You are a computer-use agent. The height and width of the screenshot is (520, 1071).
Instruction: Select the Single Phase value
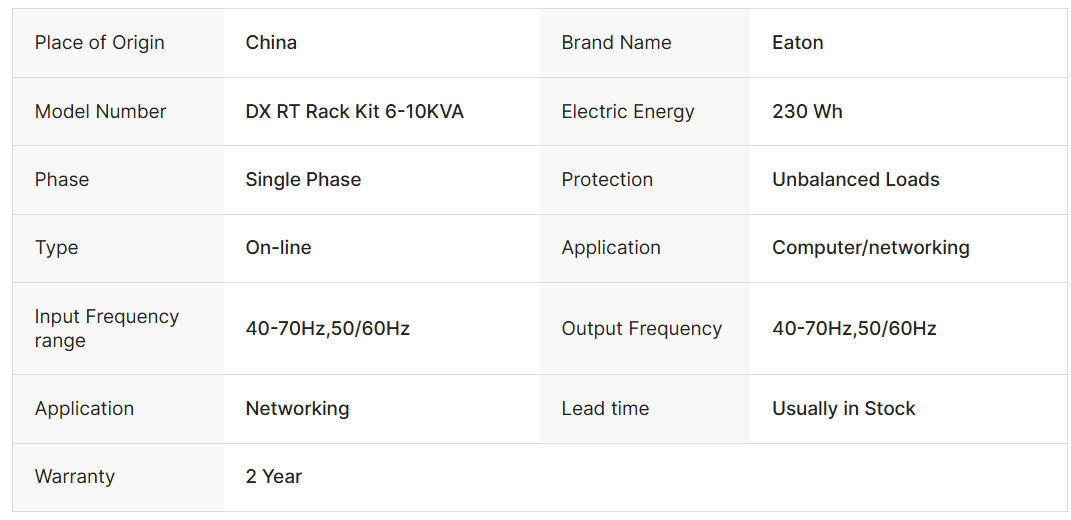(303, 180)
